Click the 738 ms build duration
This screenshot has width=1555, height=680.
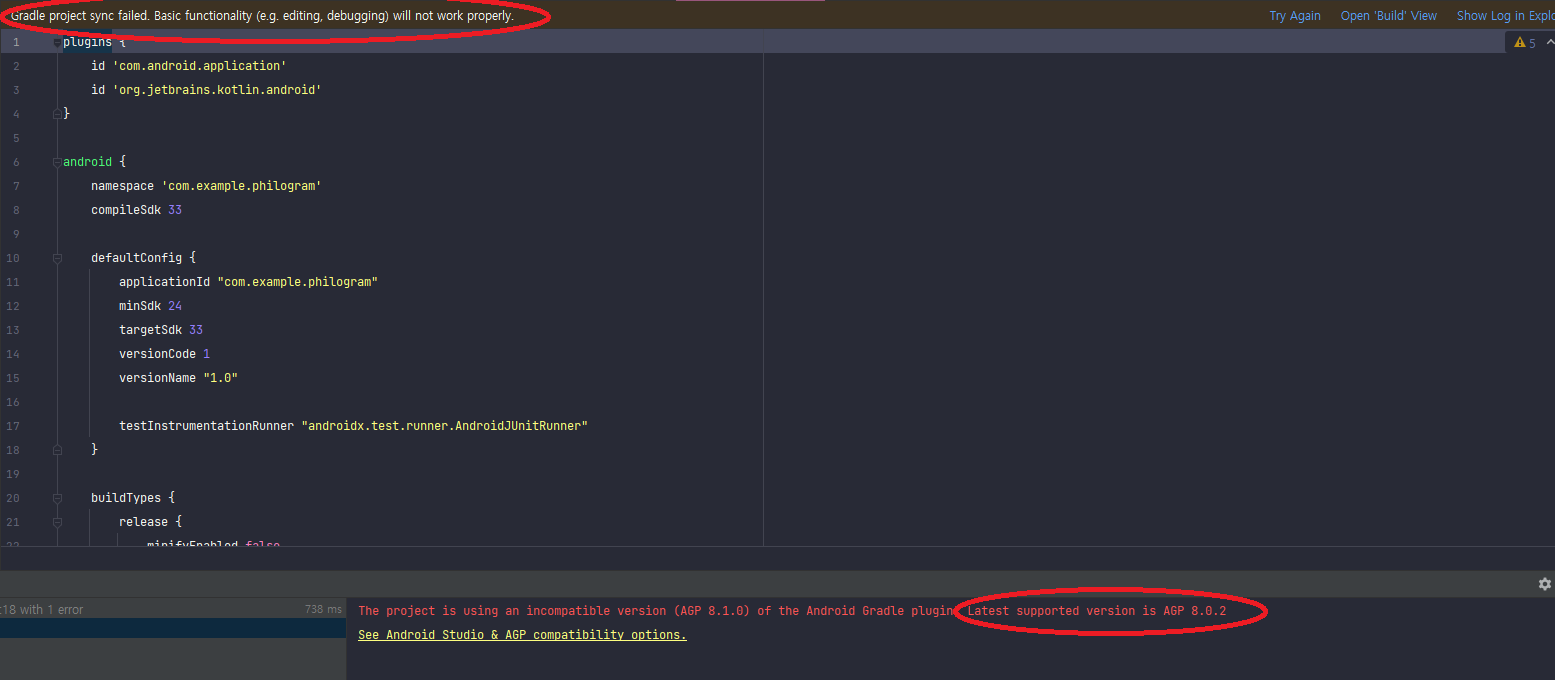(323, 609)
